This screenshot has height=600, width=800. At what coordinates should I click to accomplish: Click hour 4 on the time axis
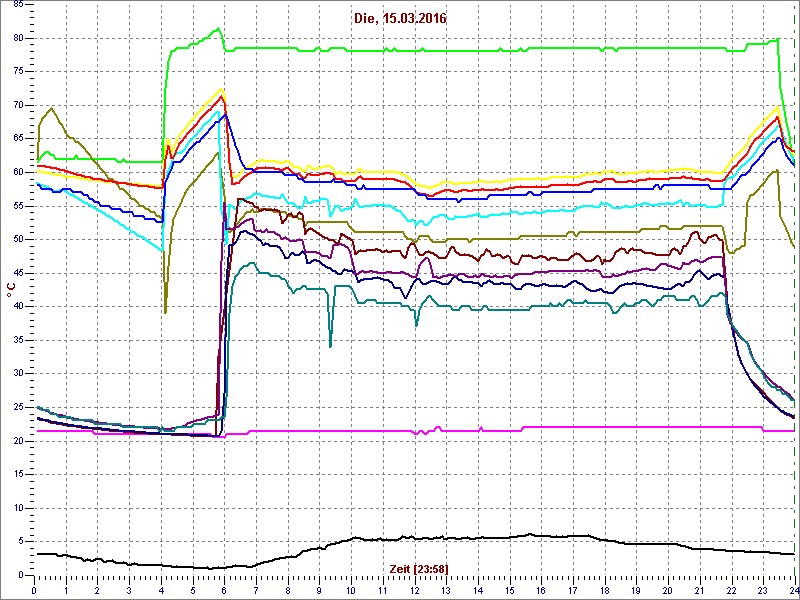pos(161,589)
